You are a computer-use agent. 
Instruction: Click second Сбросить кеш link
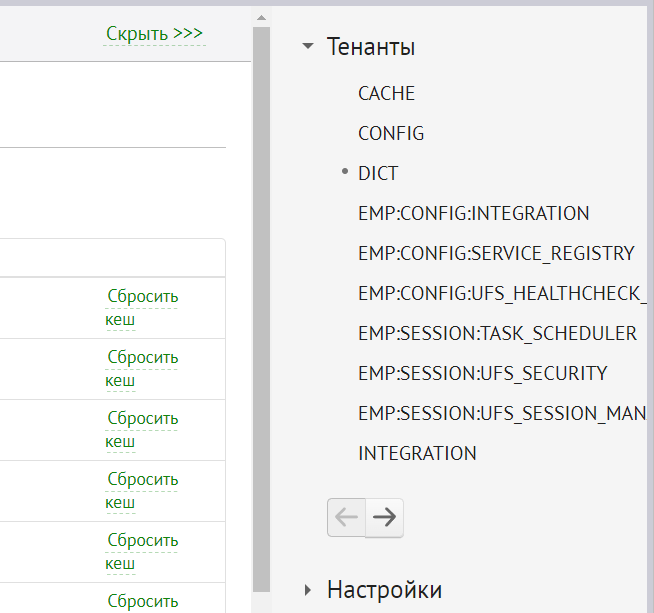[x=142, y=369]
